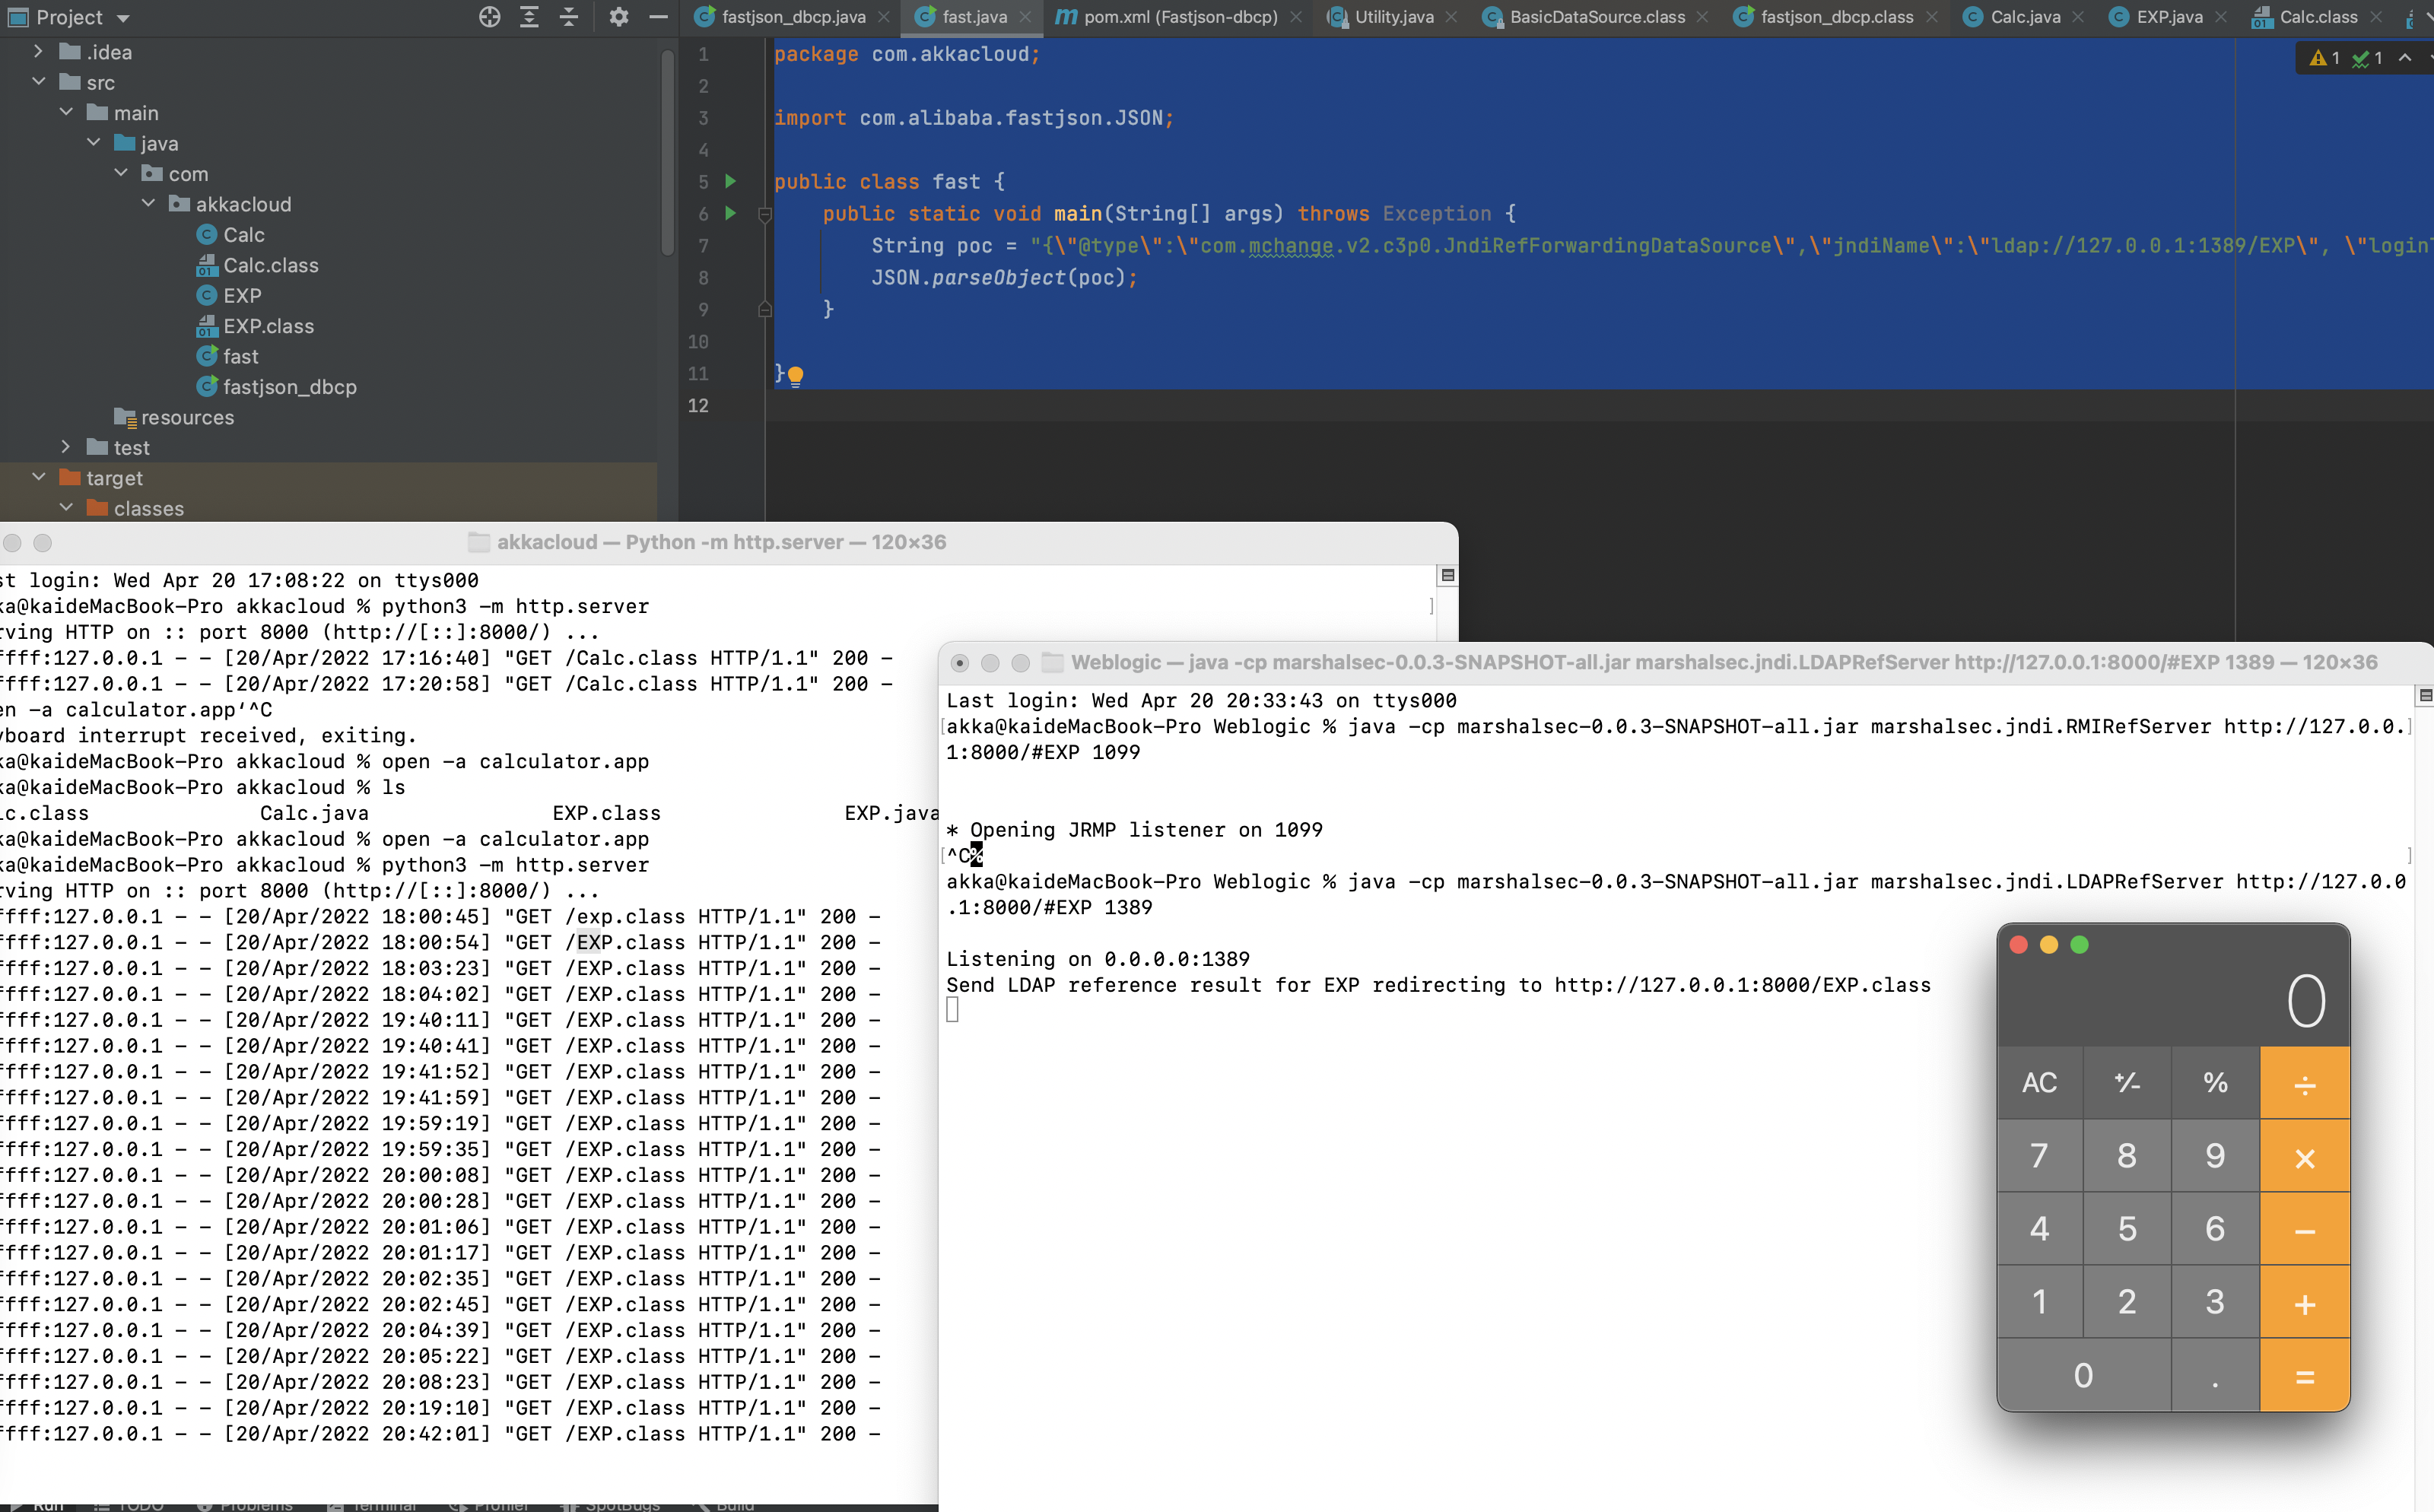Click the Collapse All icon in Project panel
The height and width of the screenshot is (1512, 2434).
click(x=569, y=17)
